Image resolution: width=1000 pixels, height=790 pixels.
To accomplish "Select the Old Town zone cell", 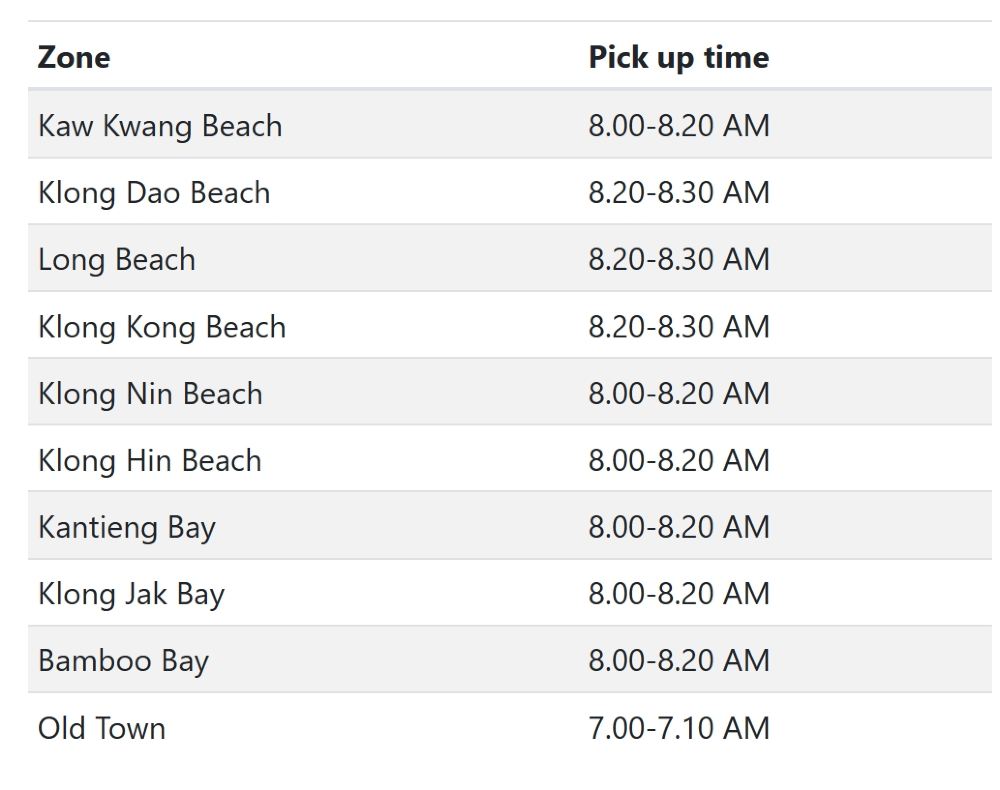I will (102, 728).
